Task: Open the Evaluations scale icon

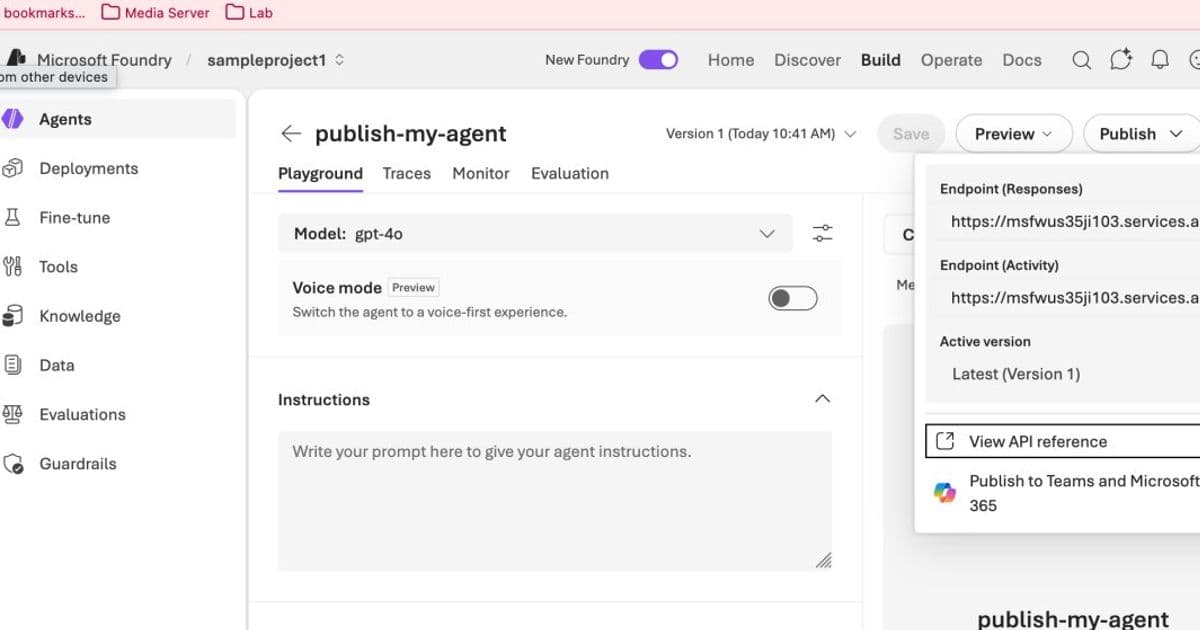Action: point(12,414)
